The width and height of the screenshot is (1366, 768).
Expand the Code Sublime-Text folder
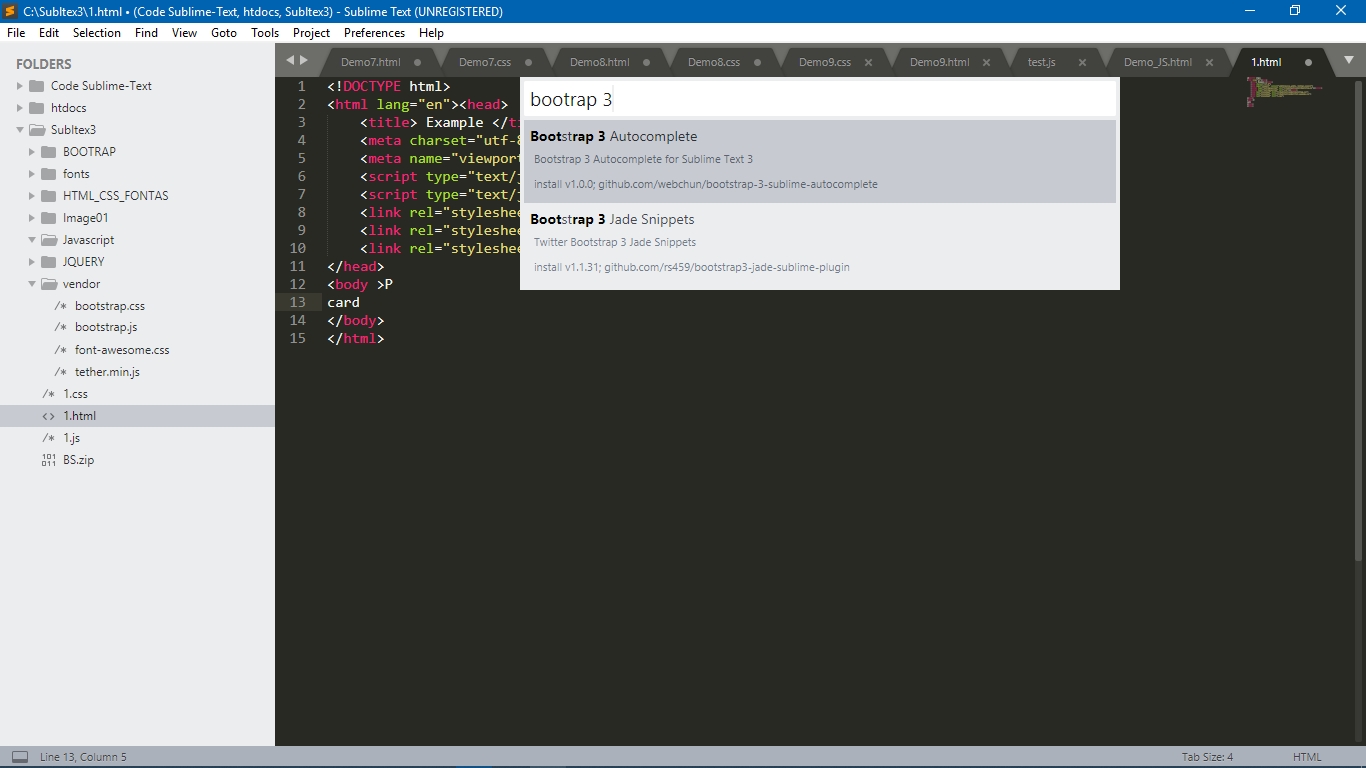(19, 86)
